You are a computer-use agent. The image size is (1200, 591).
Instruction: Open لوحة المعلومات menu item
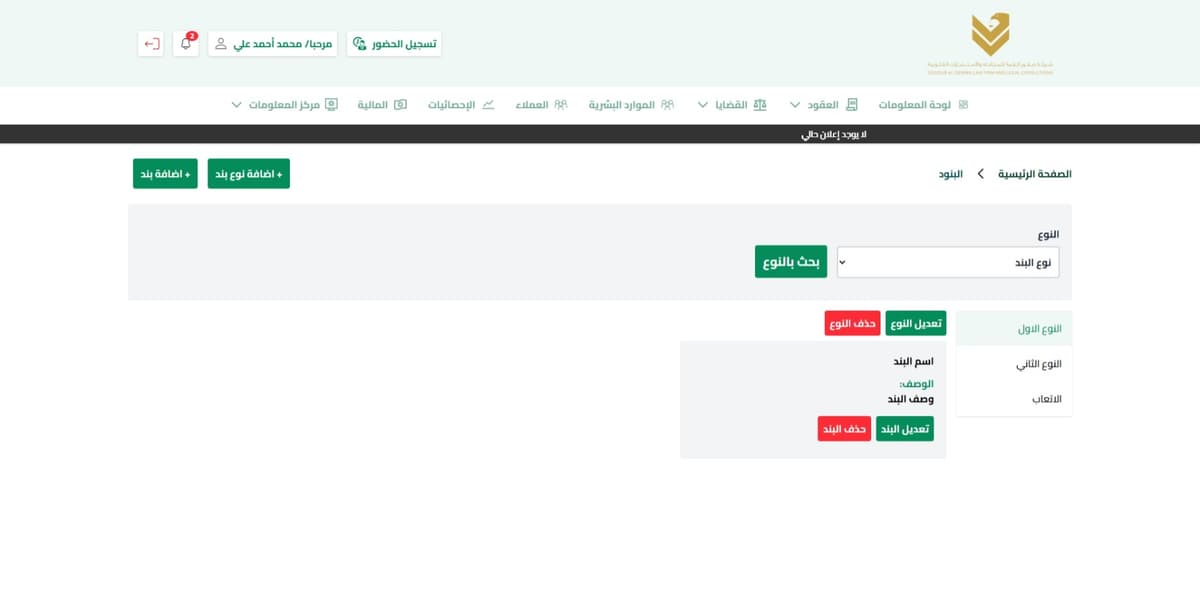[x=915, y=104]
